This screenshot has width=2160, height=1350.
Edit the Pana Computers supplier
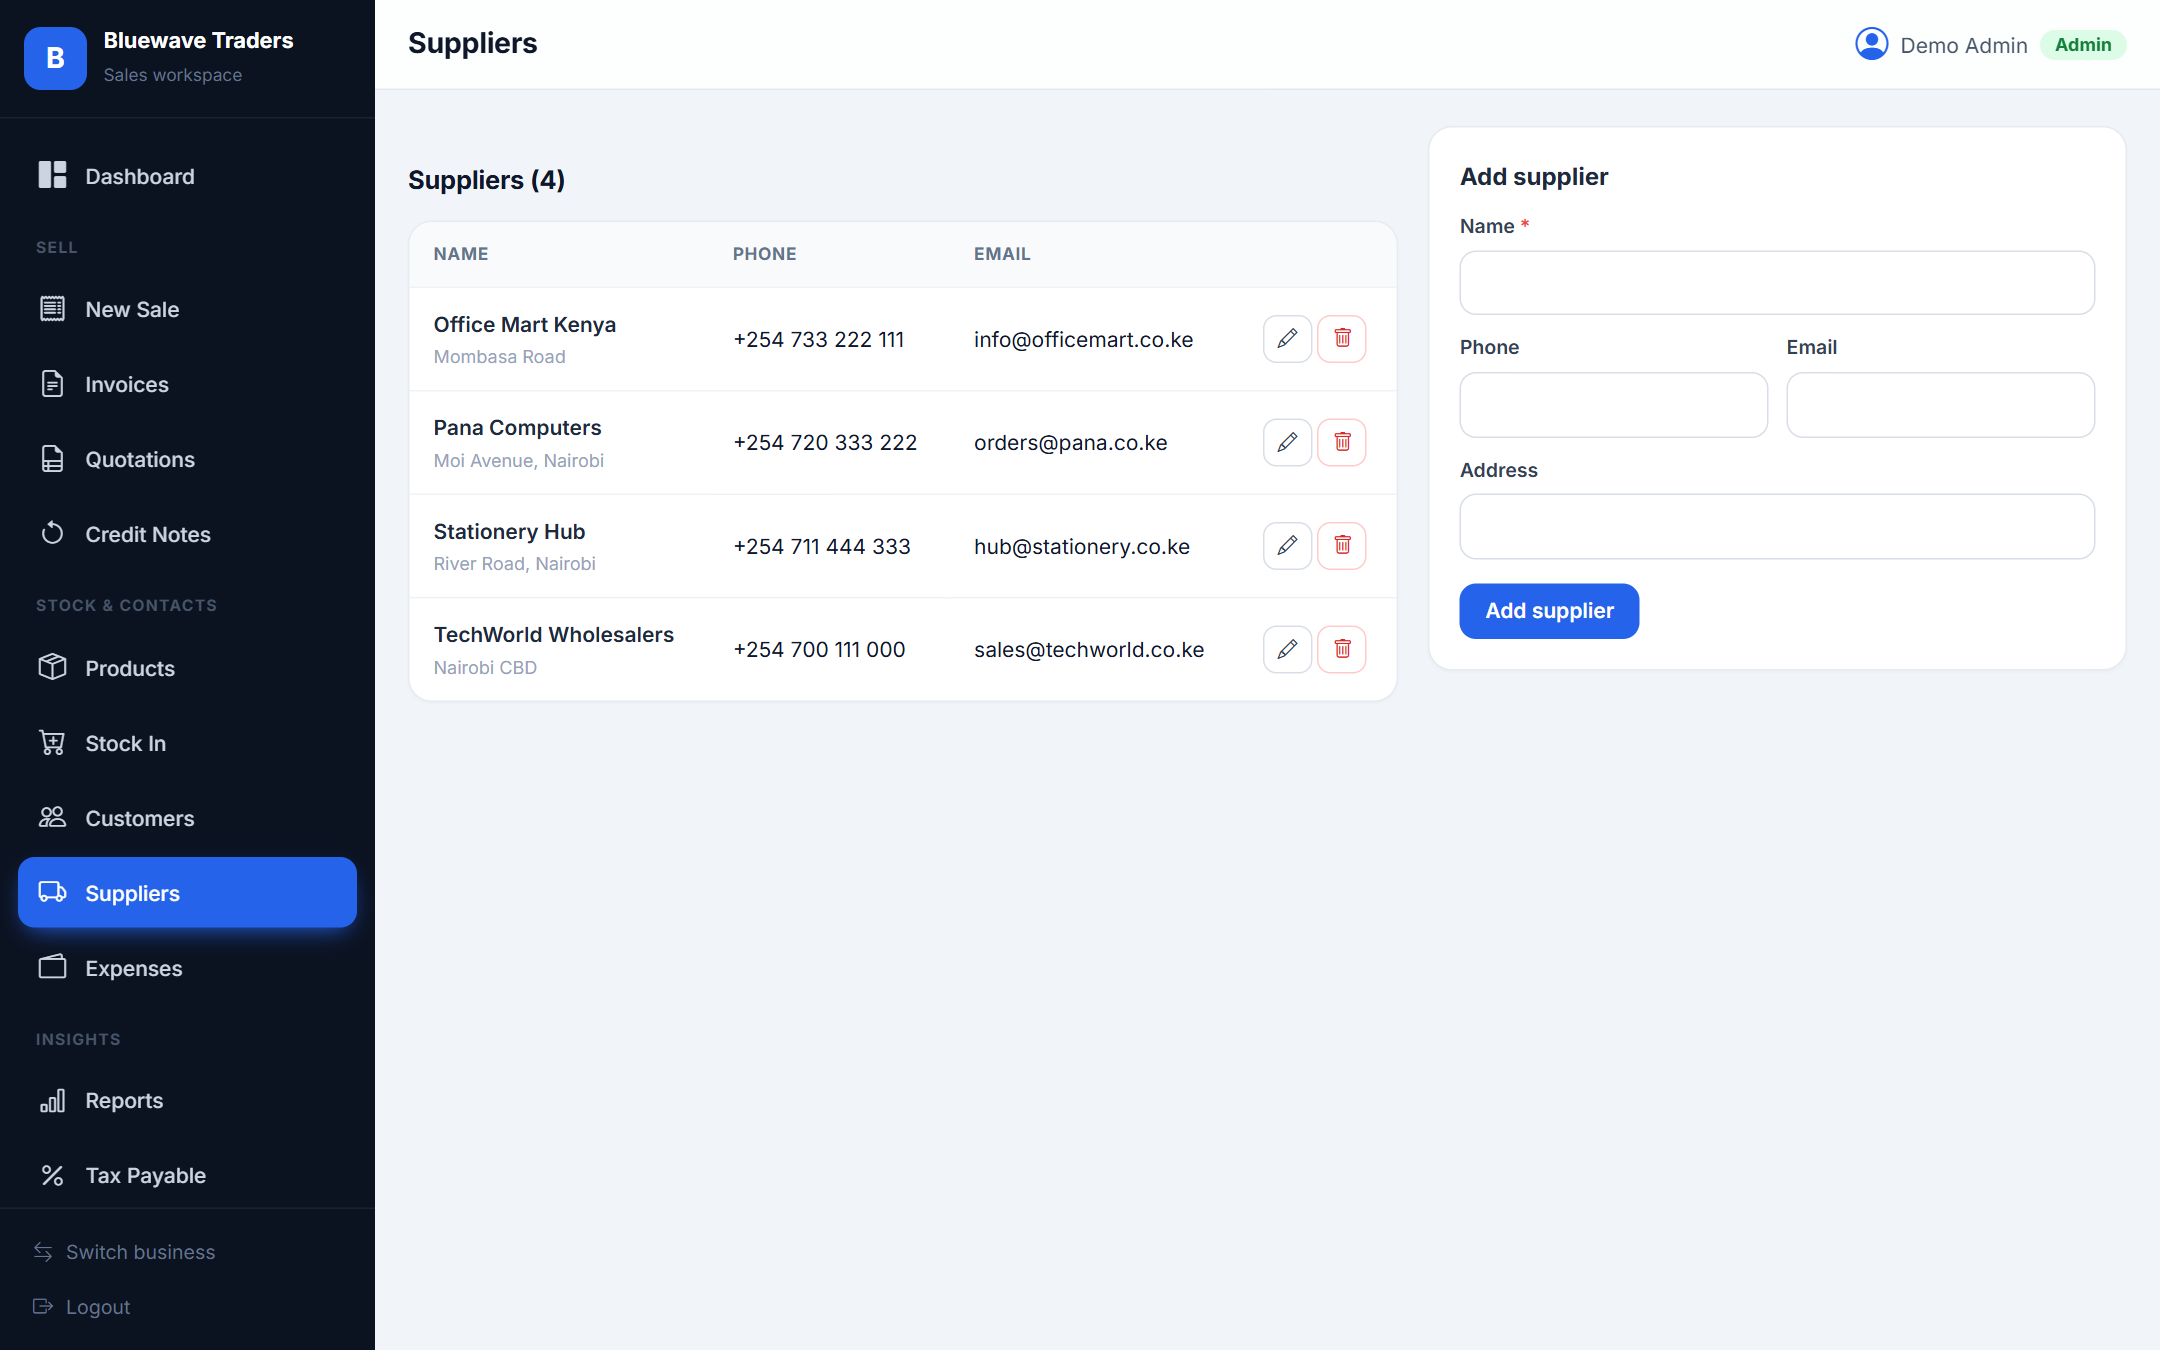(1287, 442)
